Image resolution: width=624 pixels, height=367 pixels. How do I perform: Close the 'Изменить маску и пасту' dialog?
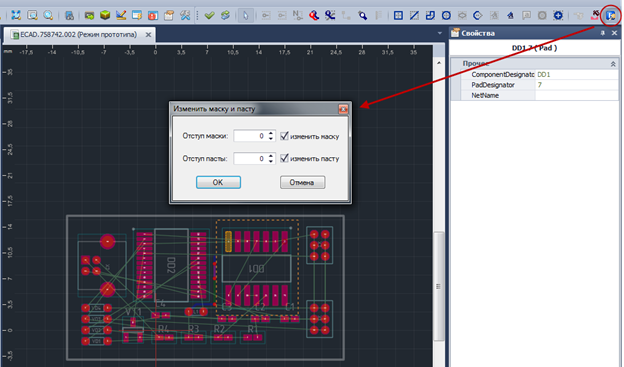[x=343, y=109]
